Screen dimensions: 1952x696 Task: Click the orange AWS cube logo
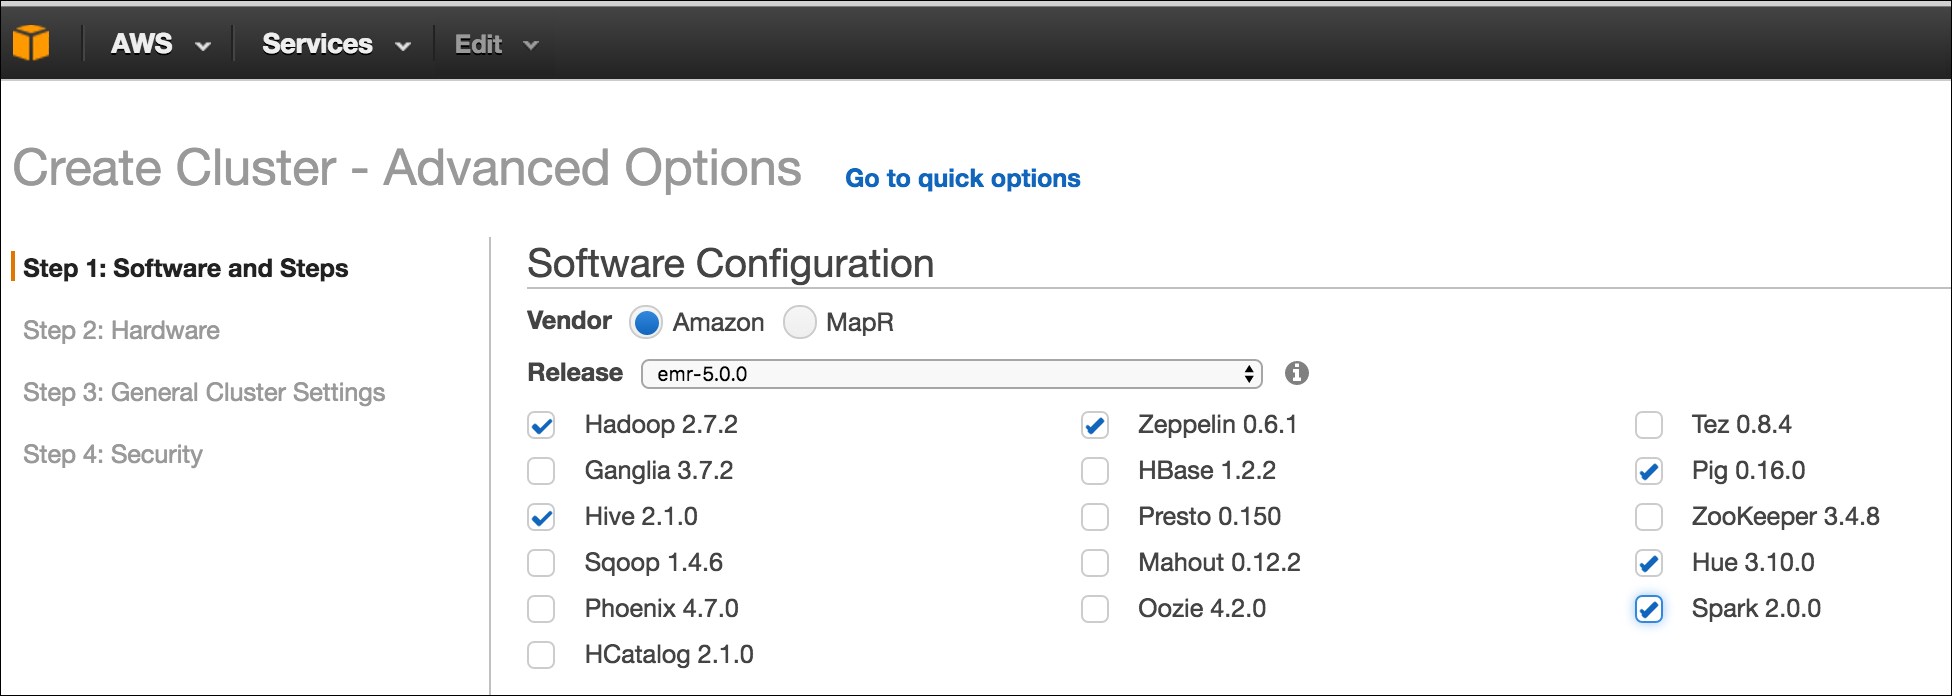[x=31, y=43]
